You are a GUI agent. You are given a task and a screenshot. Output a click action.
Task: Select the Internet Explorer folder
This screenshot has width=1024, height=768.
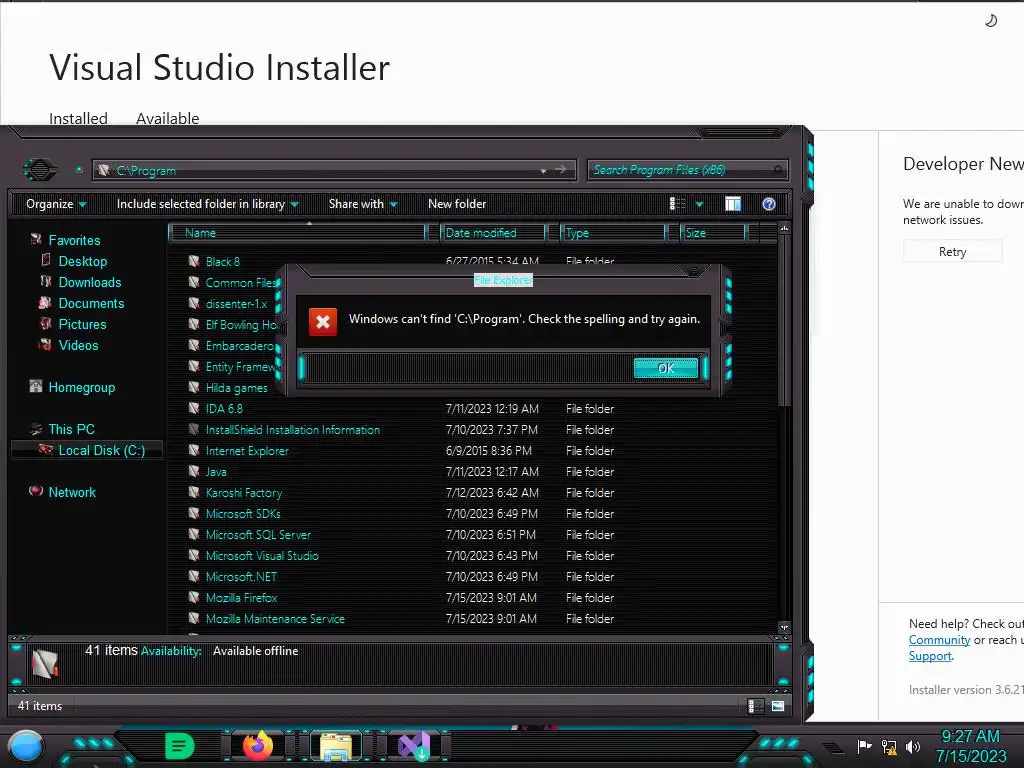click(247, 451)
